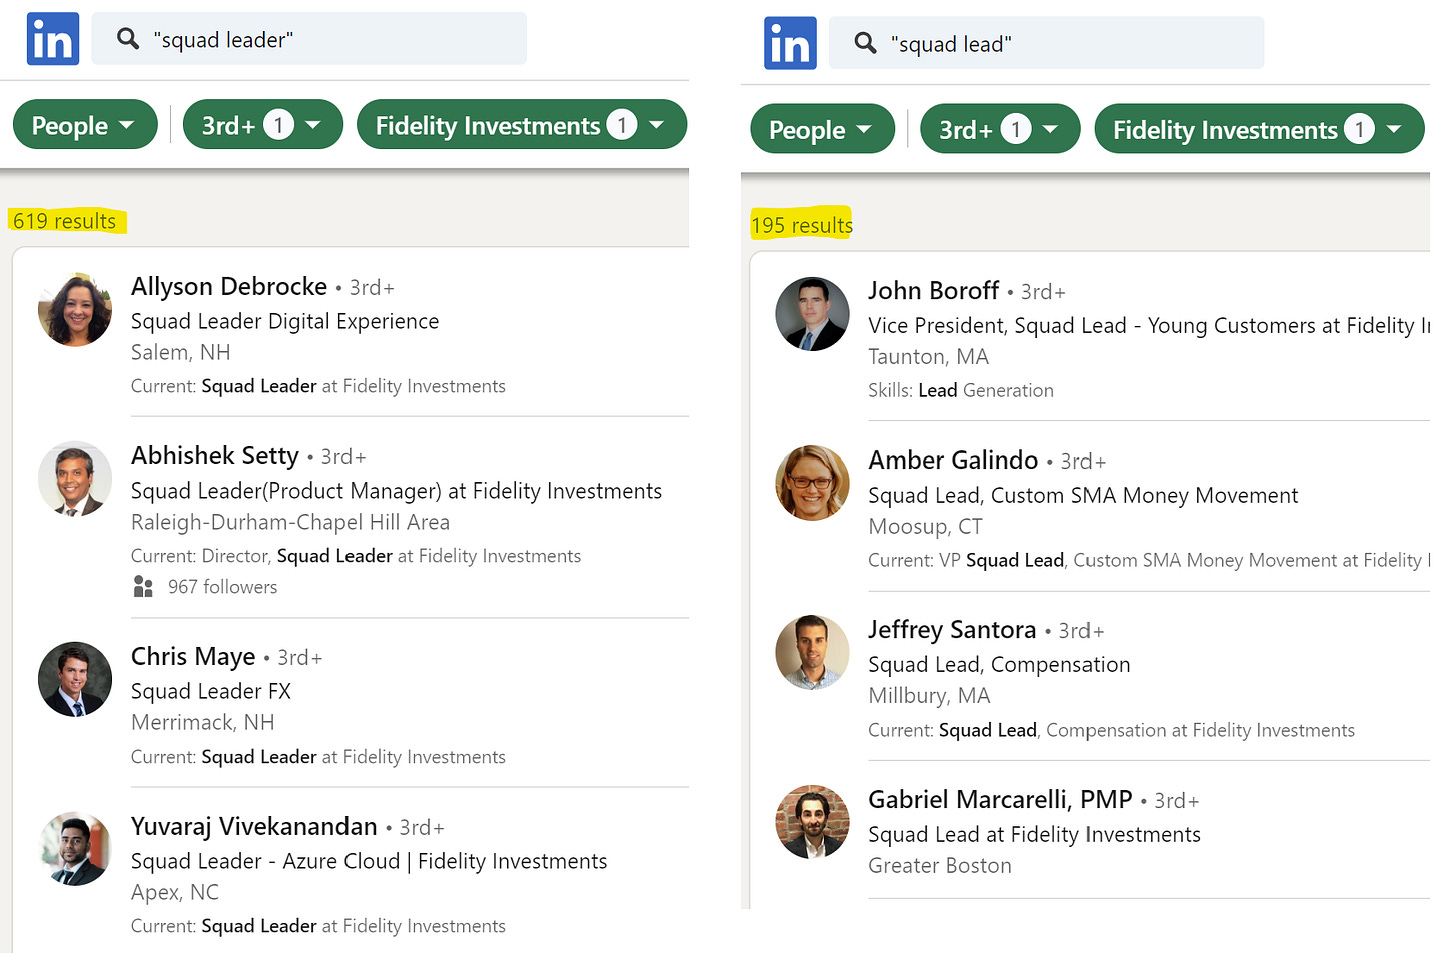Click "Greater Boston" location text
The height and width of the screenshot is (953, 1456).
(940, 865)
